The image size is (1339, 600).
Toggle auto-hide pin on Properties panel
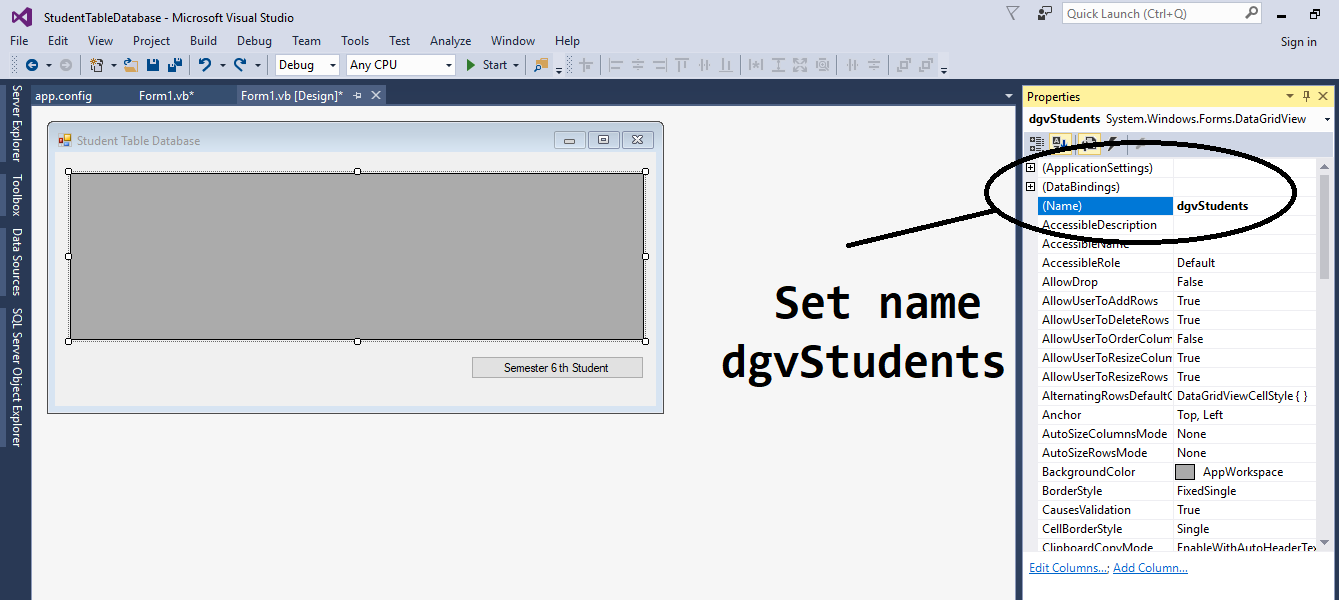[x=1306, y=96]
